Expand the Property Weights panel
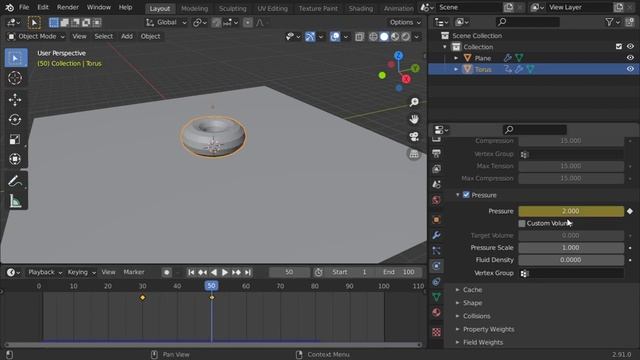The image size is (640, 360). pyautogui.click(x=488, y=329)
